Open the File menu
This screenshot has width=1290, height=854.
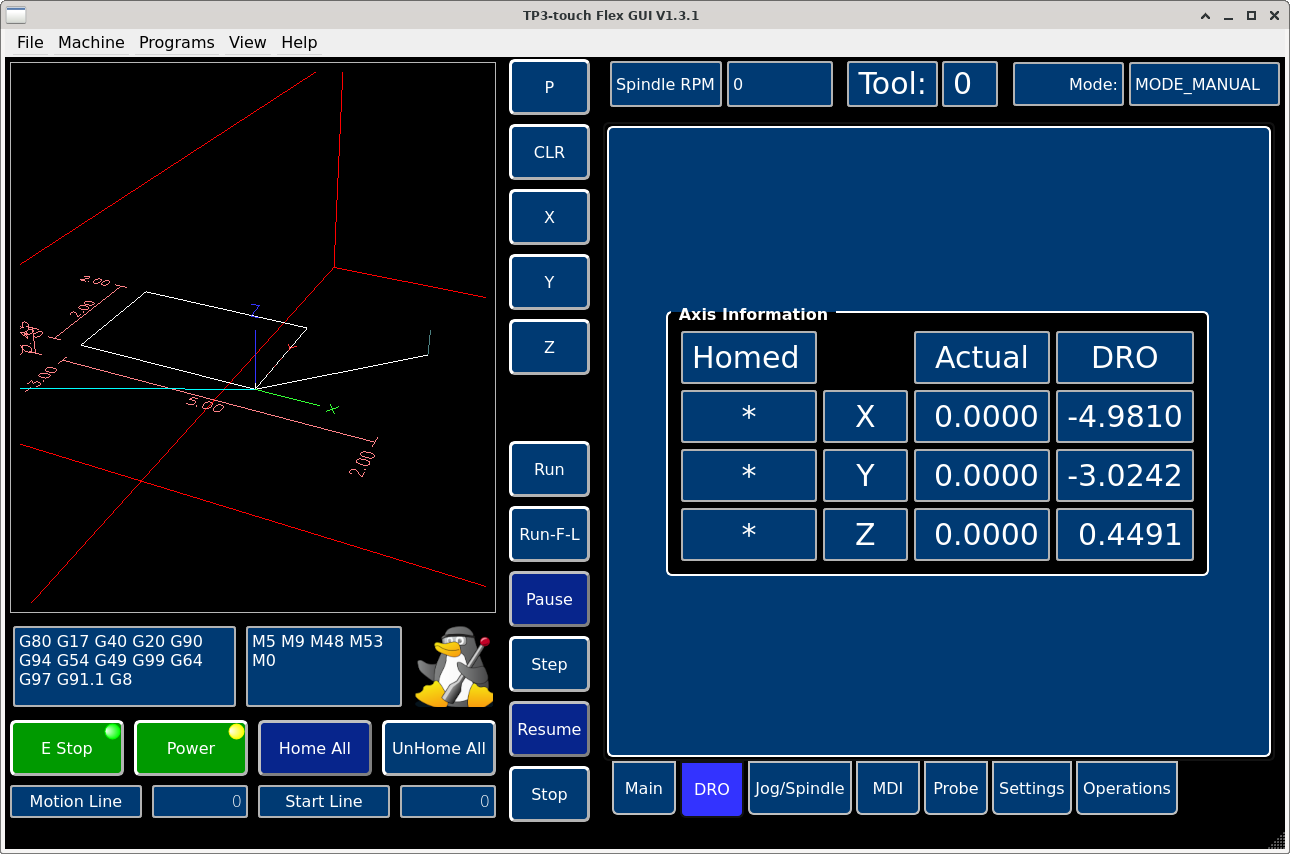pos(30,42)
